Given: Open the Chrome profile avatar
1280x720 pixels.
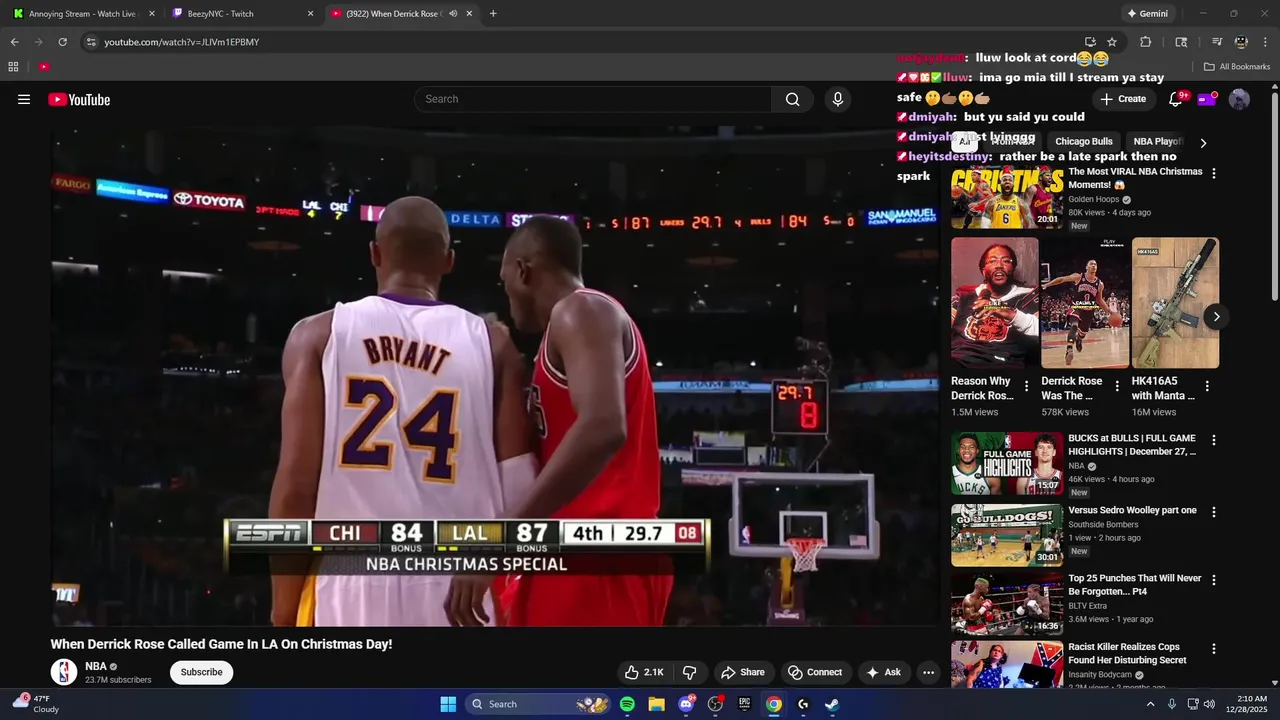Looking at the screenshot, I should point(1241,42).
